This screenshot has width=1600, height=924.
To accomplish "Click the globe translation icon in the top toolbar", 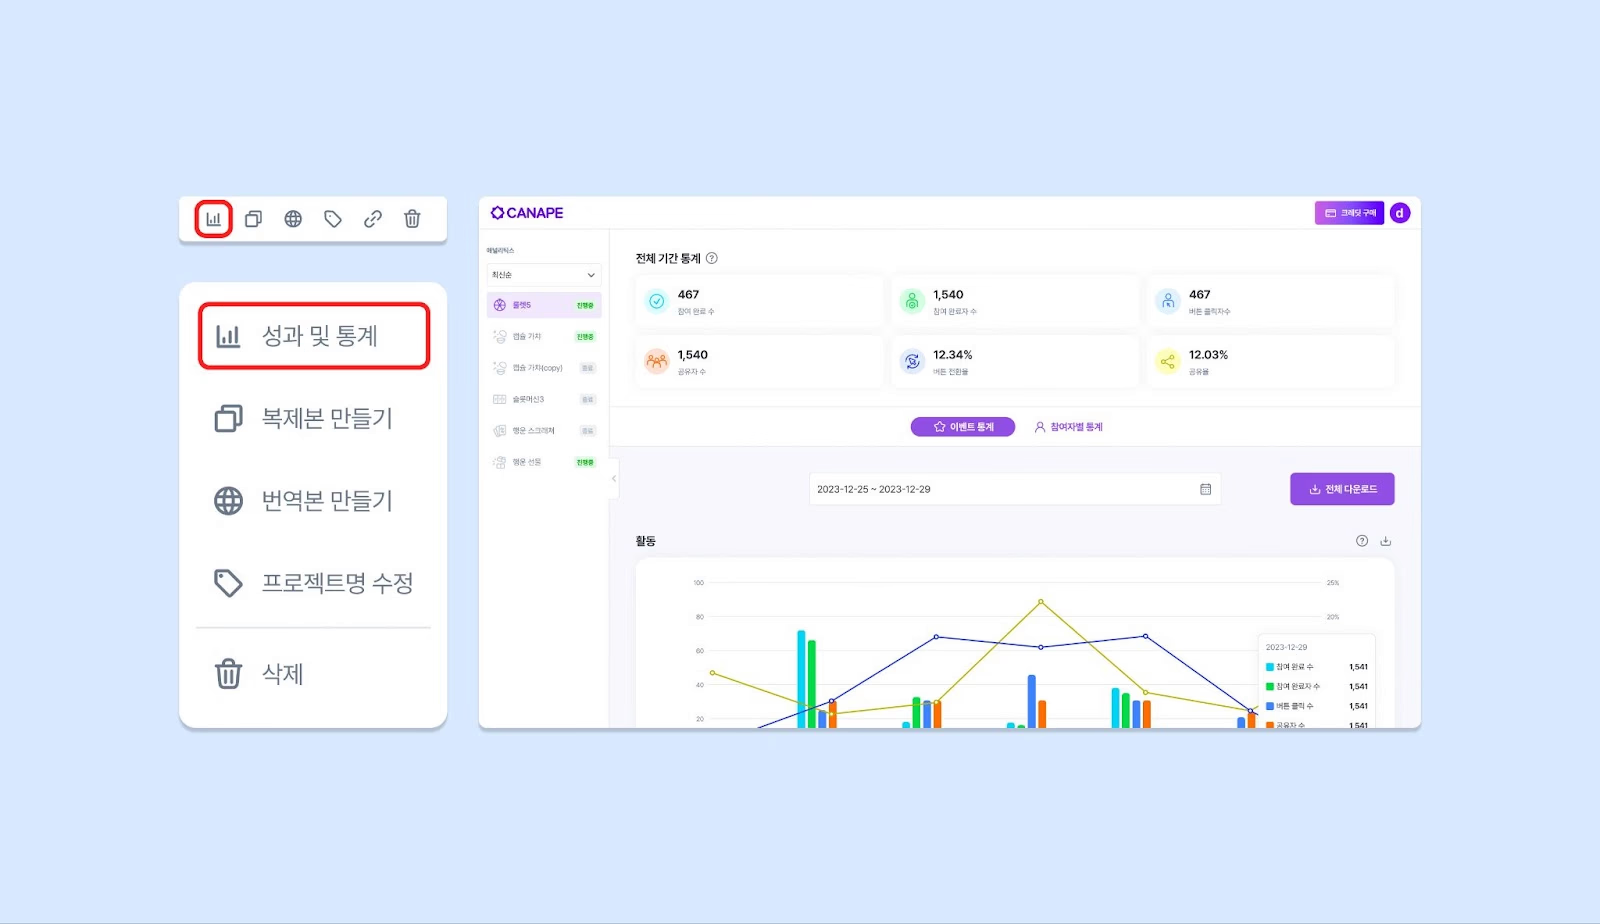I will pyautogui.click(x=293, y=219).
